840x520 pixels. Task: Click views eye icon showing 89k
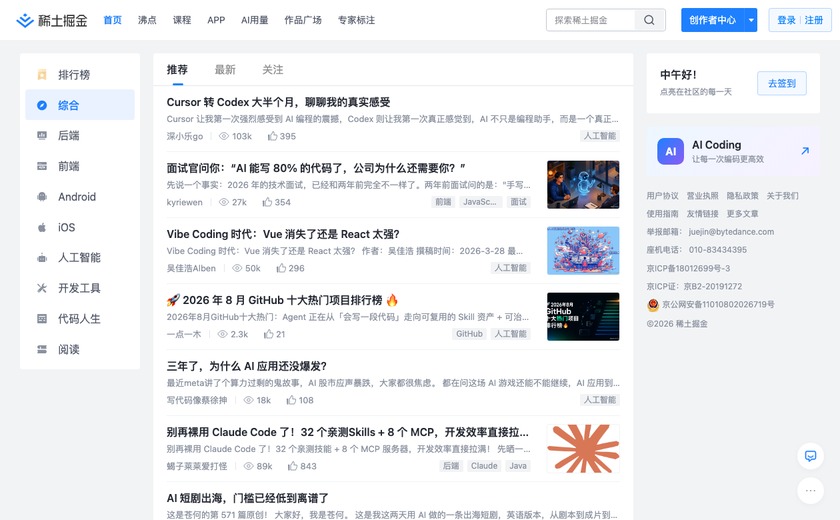(x=249, y=466)
